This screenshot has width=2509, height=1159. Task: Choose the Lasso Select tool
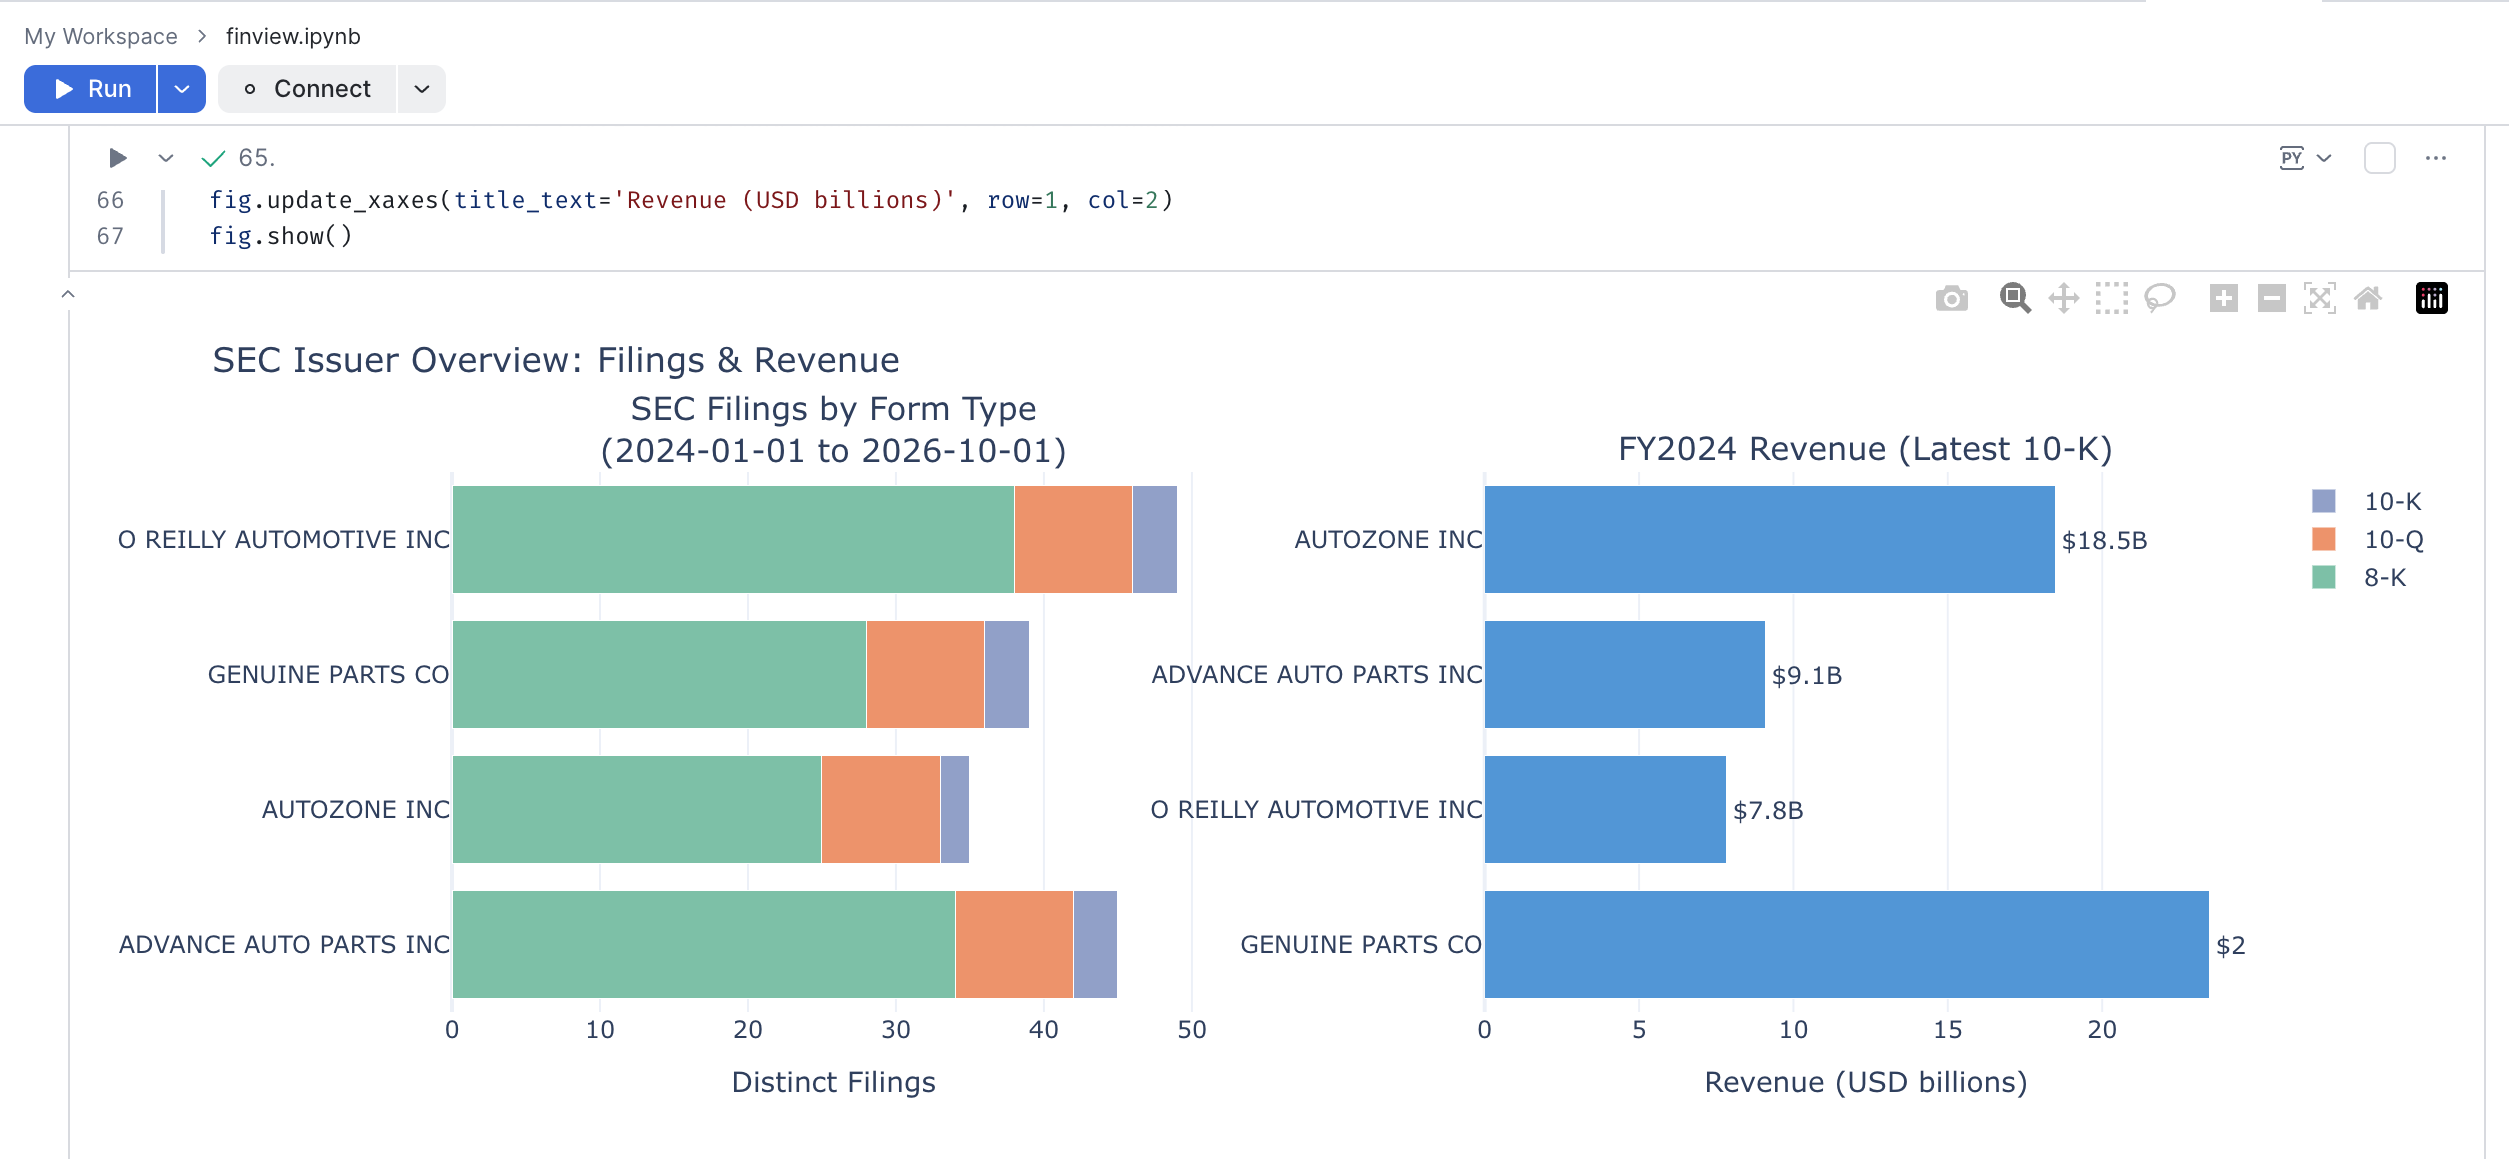pos(2160,298)
